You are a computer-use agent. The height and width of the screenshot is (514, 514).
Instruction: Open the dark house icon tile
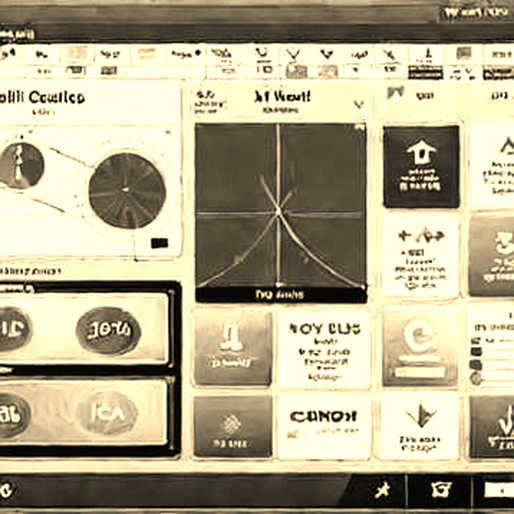421,166
